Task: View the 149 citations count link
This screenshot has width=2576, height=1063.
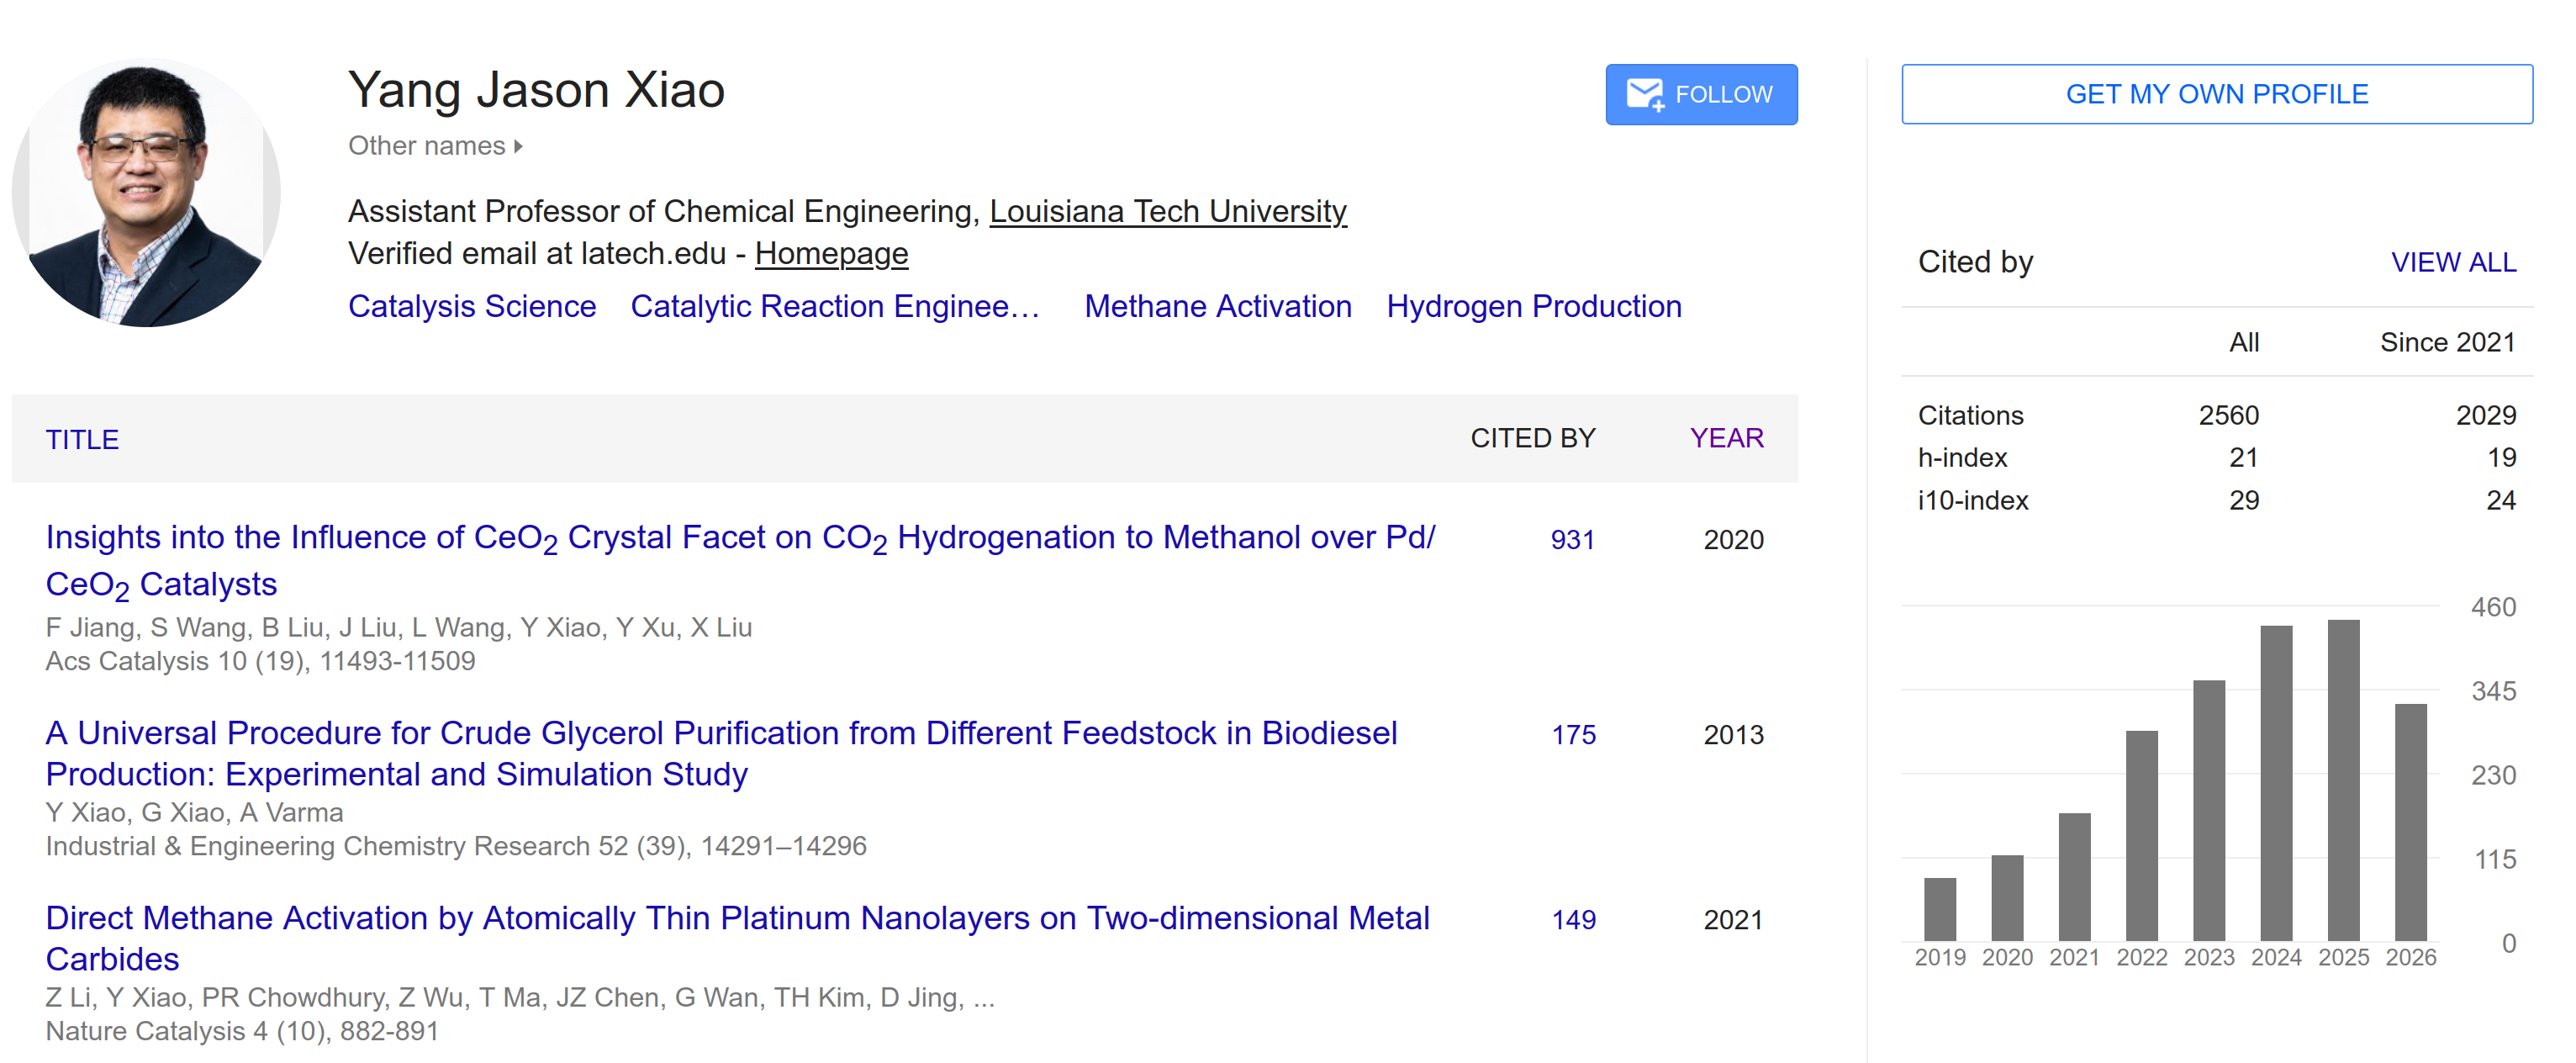Action: pyautogui.click(x=1573, y=920)
